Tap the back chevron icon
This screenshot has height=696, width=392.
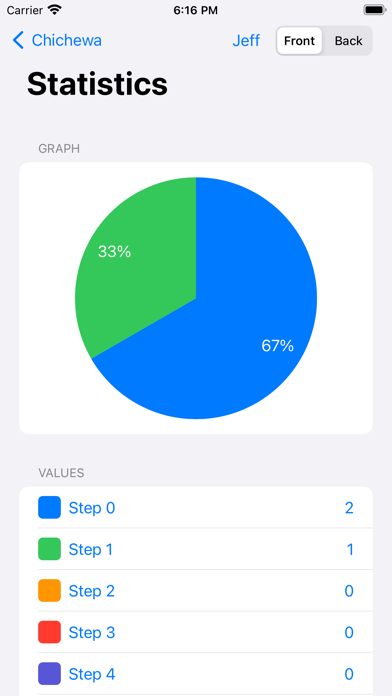[18, 40]
